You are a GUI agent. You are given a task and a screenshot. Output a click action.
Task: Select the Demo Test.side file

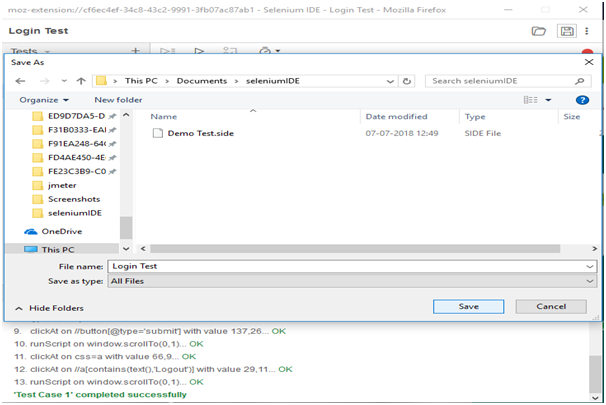pyautogui.click(x=200, y=134)
